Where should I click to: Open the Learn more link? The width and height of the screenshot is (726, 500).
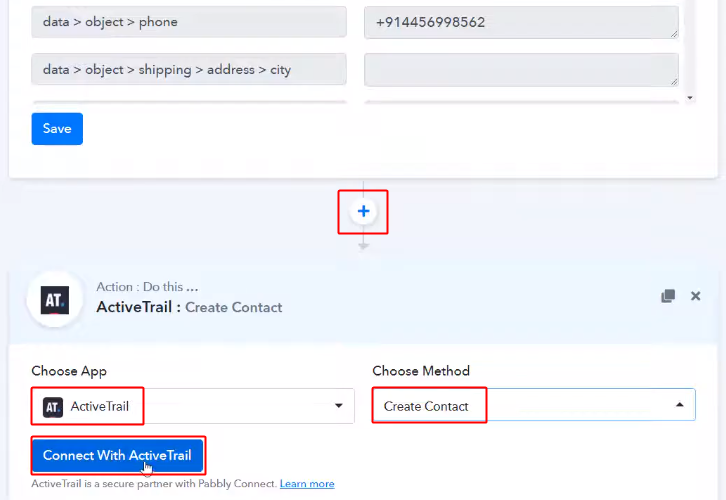(x=307, y=484)
